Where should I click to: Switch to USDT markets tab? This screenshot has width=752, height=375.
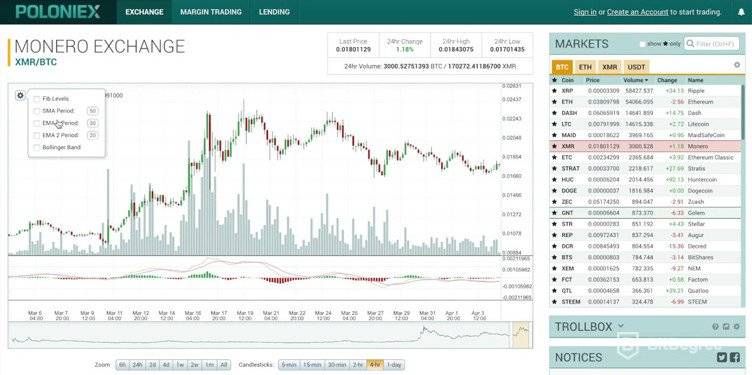coord(636,67)
